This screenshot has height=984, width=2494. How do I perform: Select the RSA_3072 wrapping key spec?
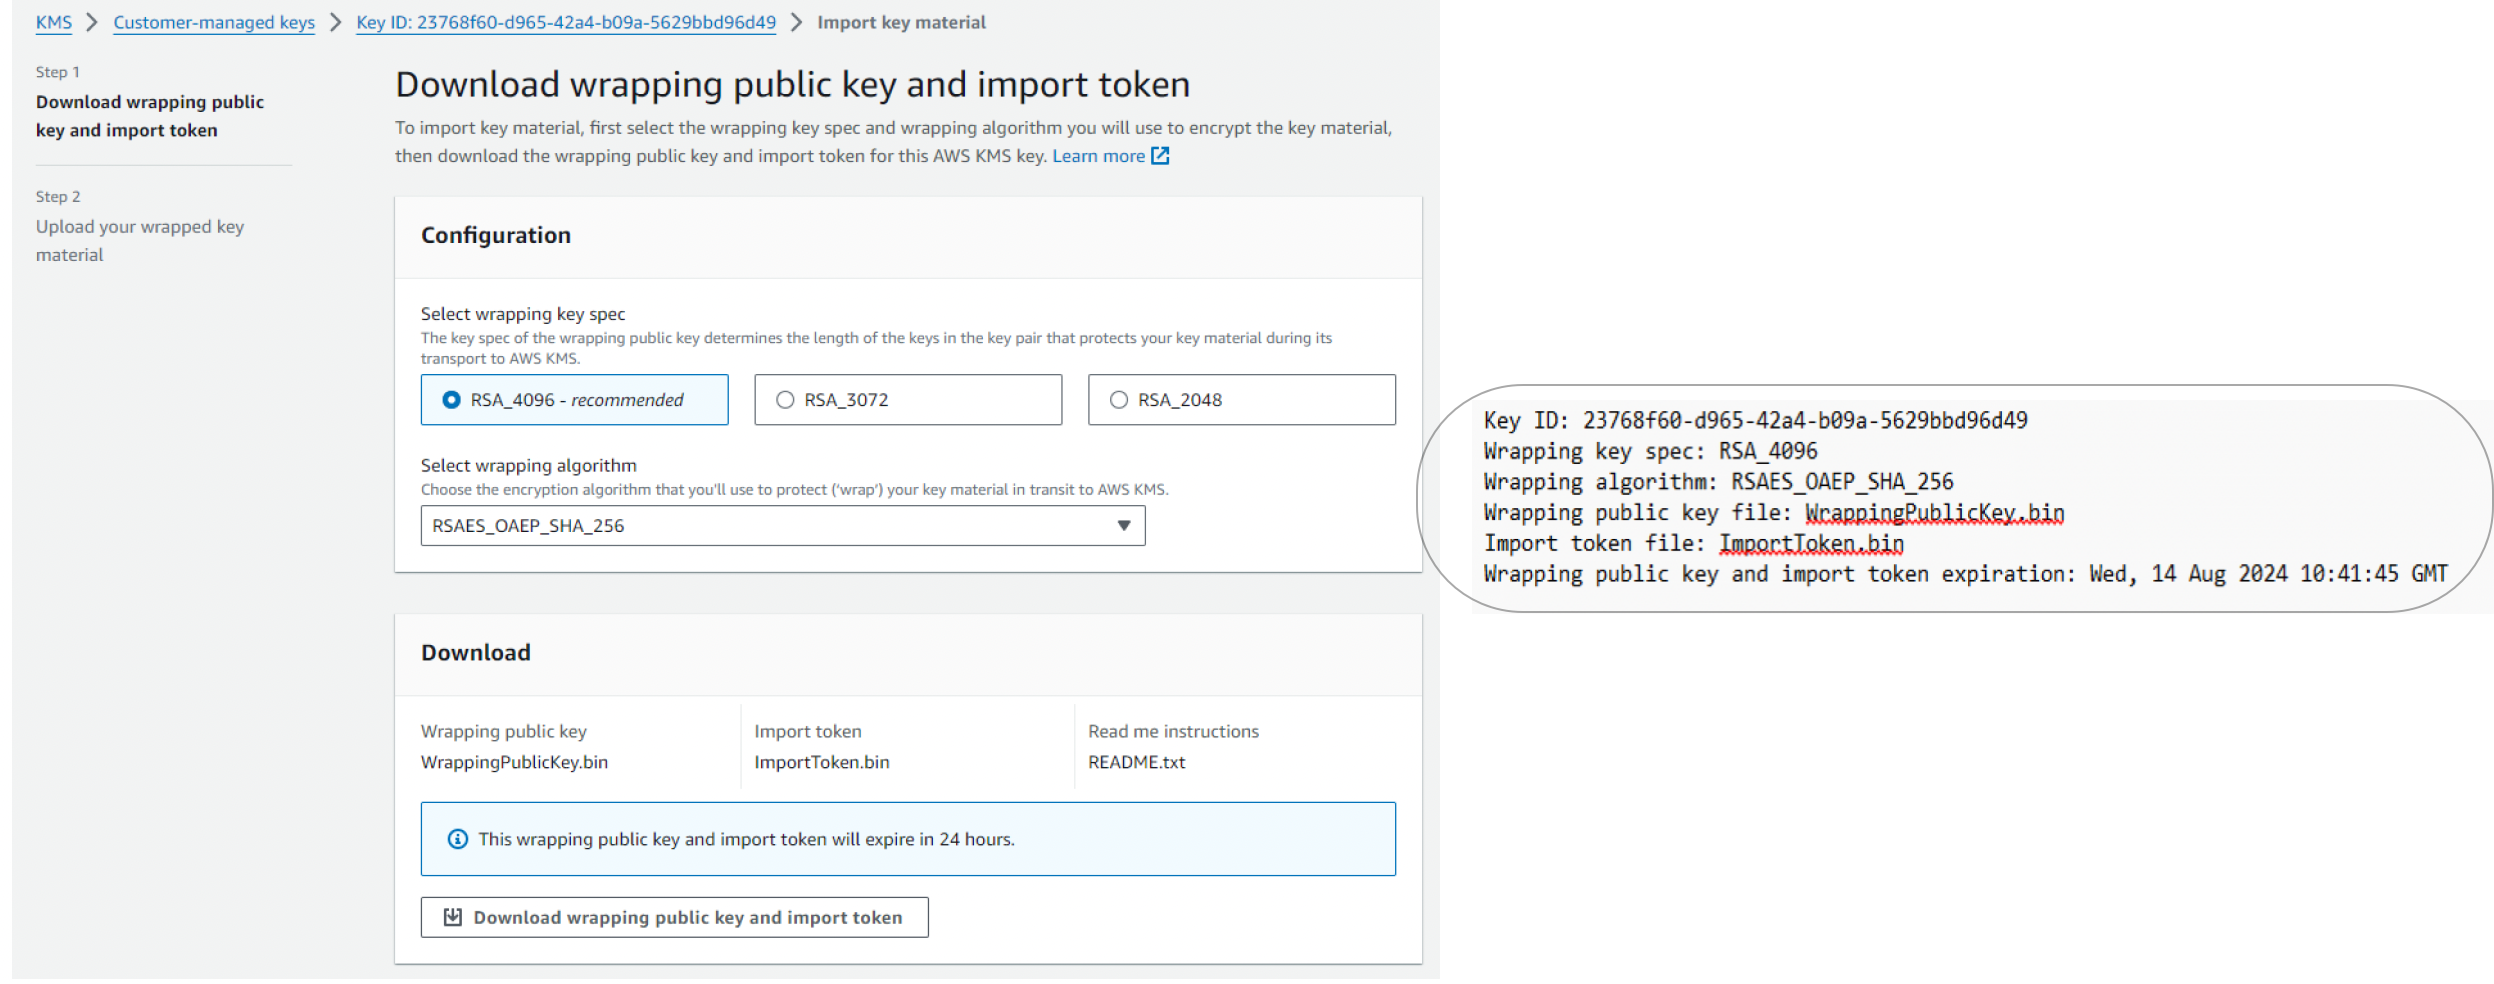coord(908,400)
